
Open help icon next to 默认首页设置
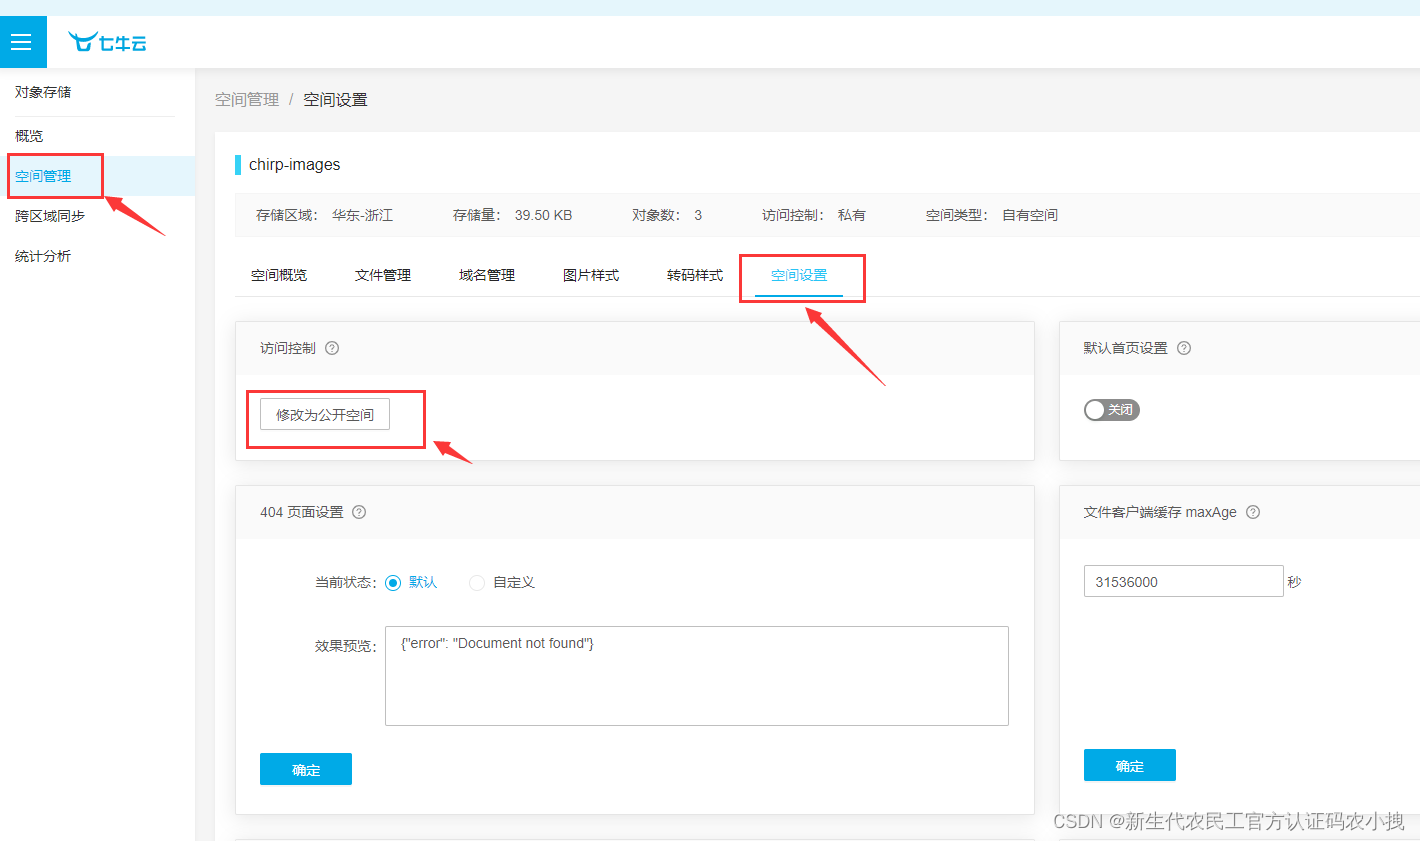pos(1184,348)
